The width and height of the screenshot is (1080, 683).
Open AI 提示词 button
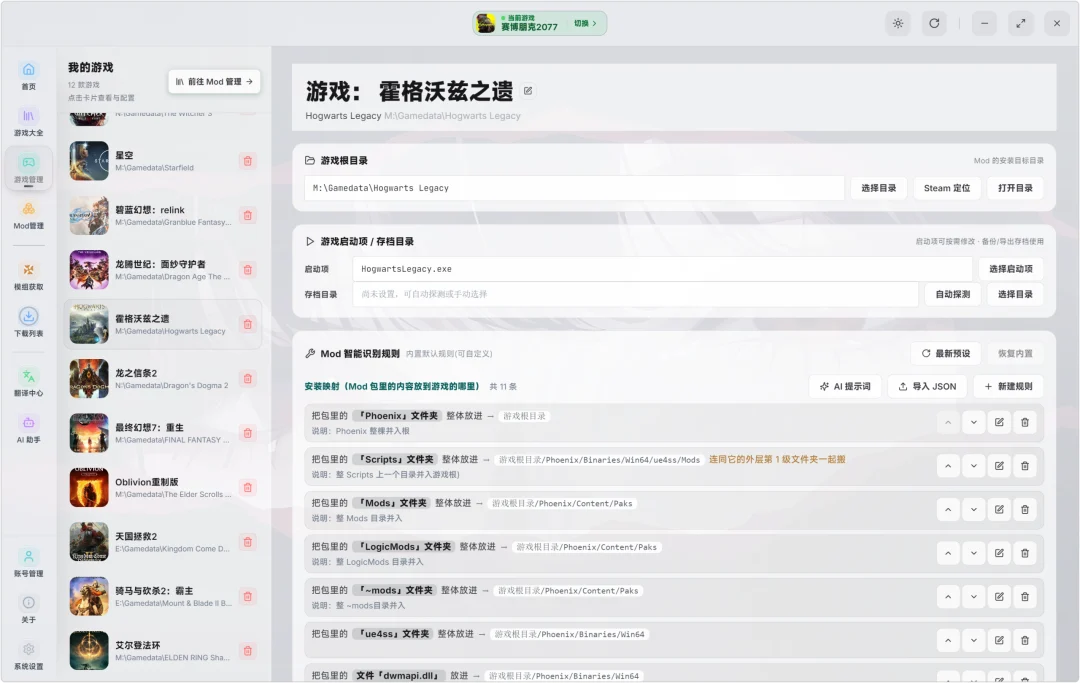coord(845,386)
